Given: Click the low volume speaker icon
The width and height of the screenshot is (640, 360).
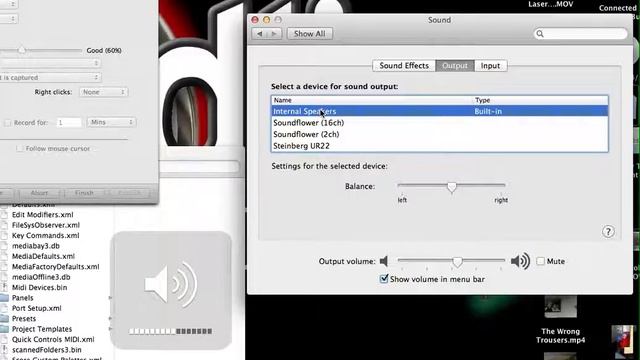Looking at the screenshot, I should click(384, 261).
